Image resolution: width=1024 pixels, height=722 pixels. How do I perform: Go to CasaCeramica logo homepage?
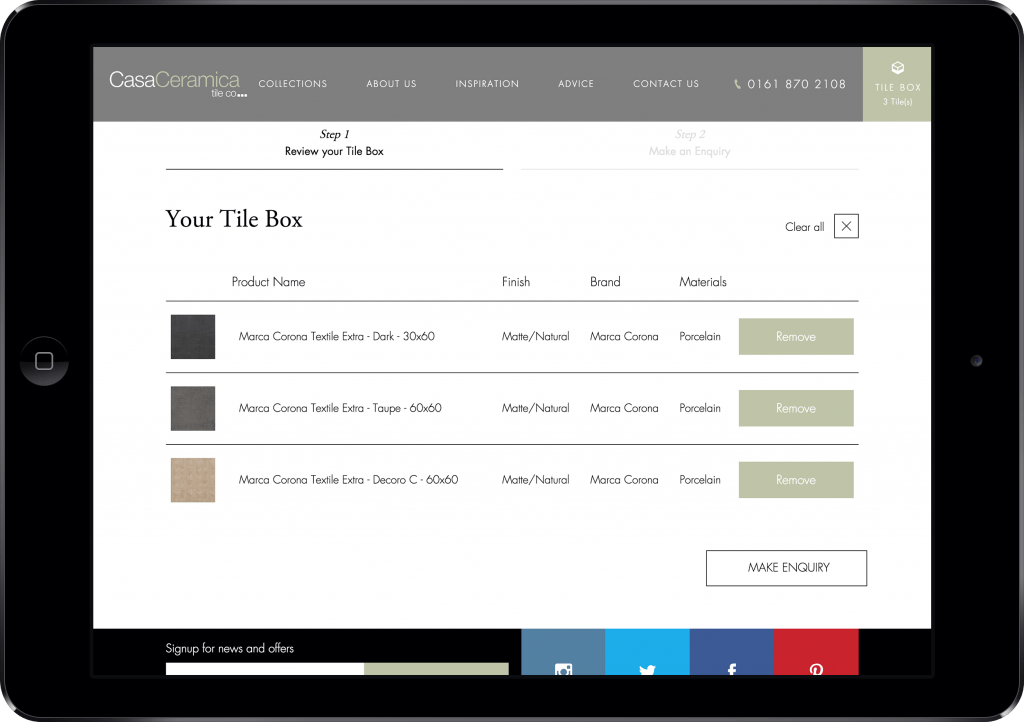[178, 84]
